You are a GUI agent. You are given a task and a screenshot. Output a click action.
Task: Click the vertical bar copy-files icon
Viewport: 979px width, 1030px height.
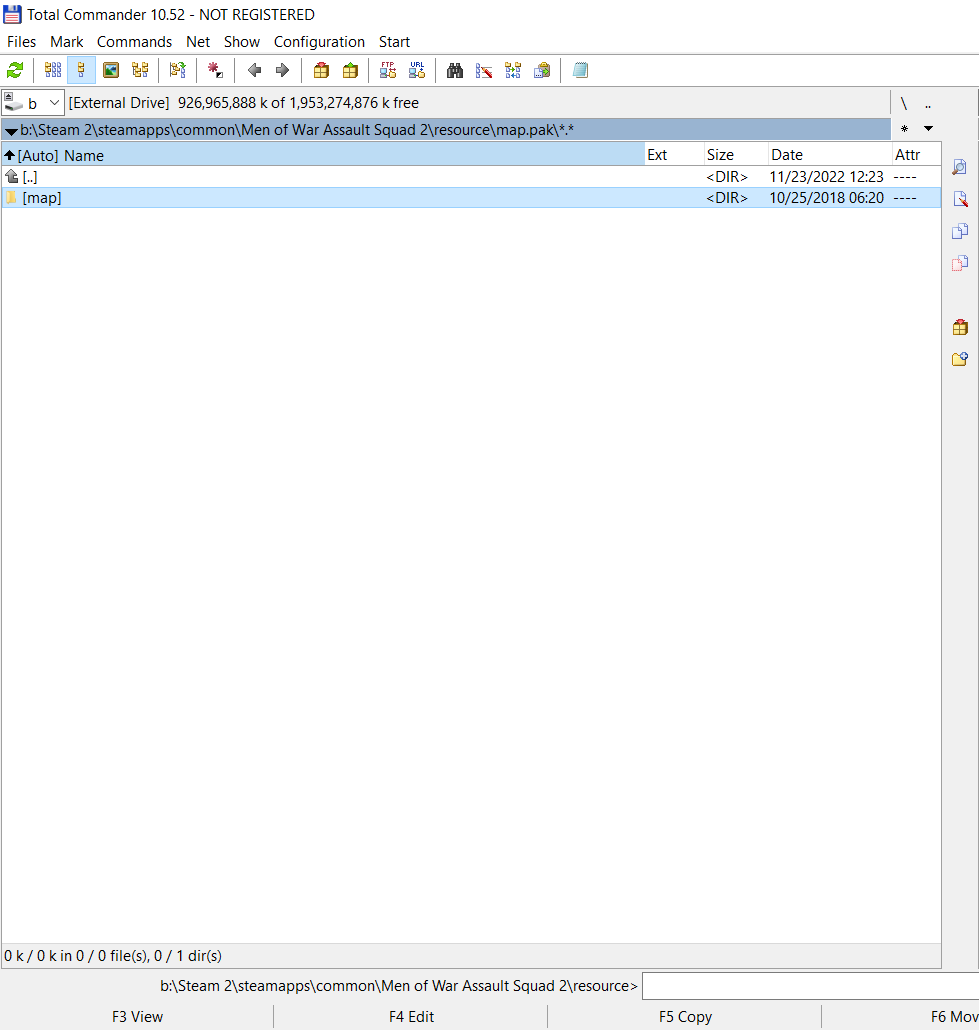(960, 231)
